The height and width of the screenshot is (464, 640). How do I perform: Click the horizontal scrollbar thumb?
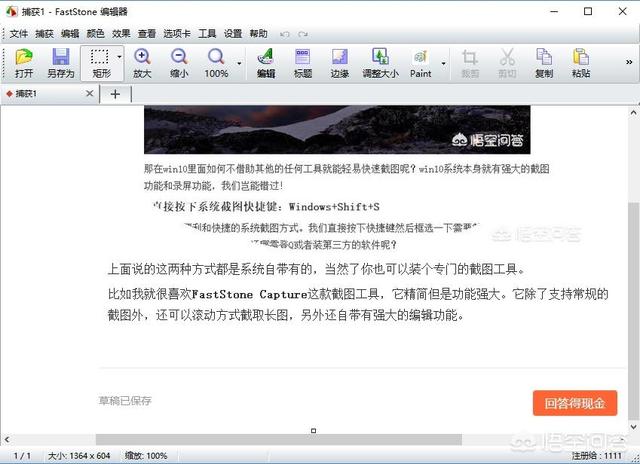279,440
